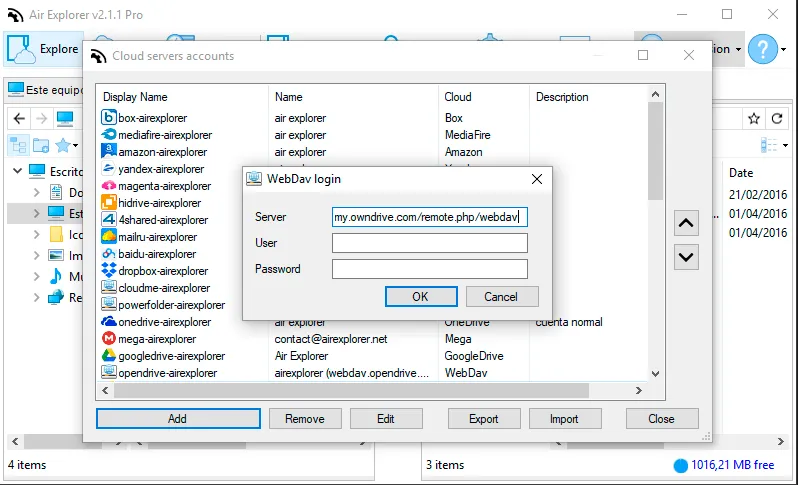Click the Export accounts button
The height and width of the screenshot is (485, 798).
[484, 418]
